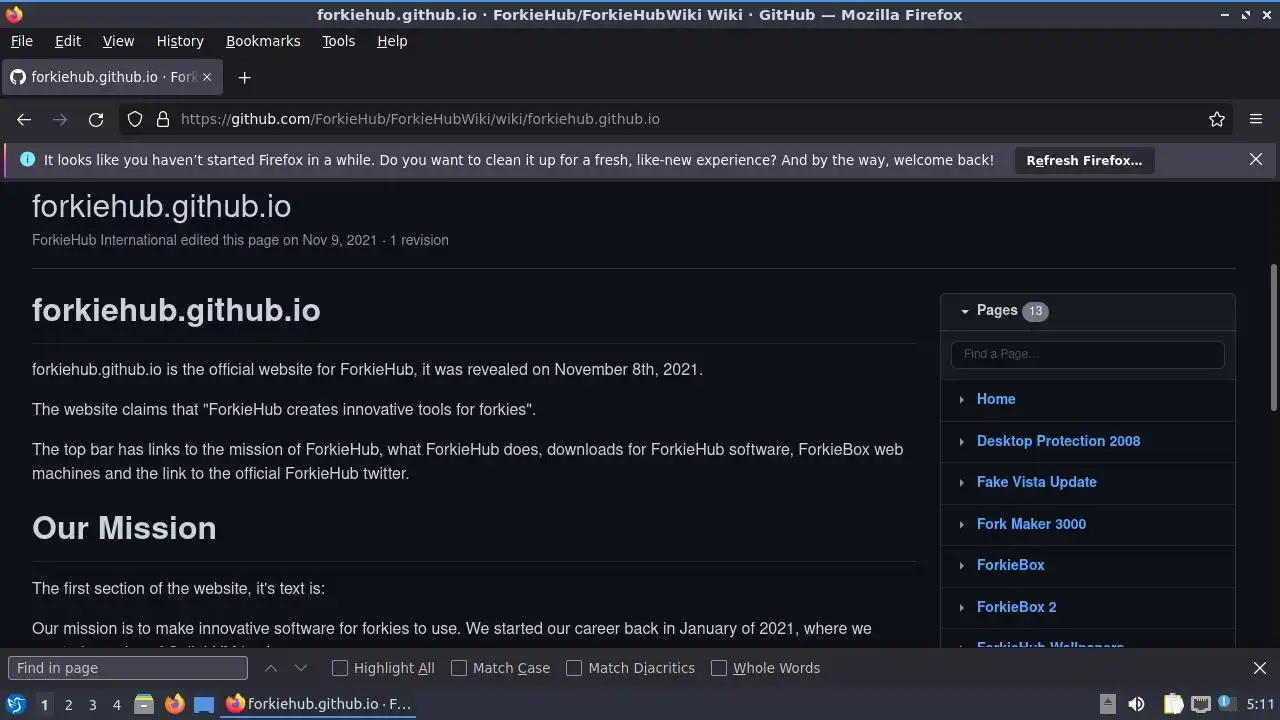Screen dimensions: 1280x720
Task: Expand the ForkieBox 2 entry arrow
Action: (x=962, y=607)
